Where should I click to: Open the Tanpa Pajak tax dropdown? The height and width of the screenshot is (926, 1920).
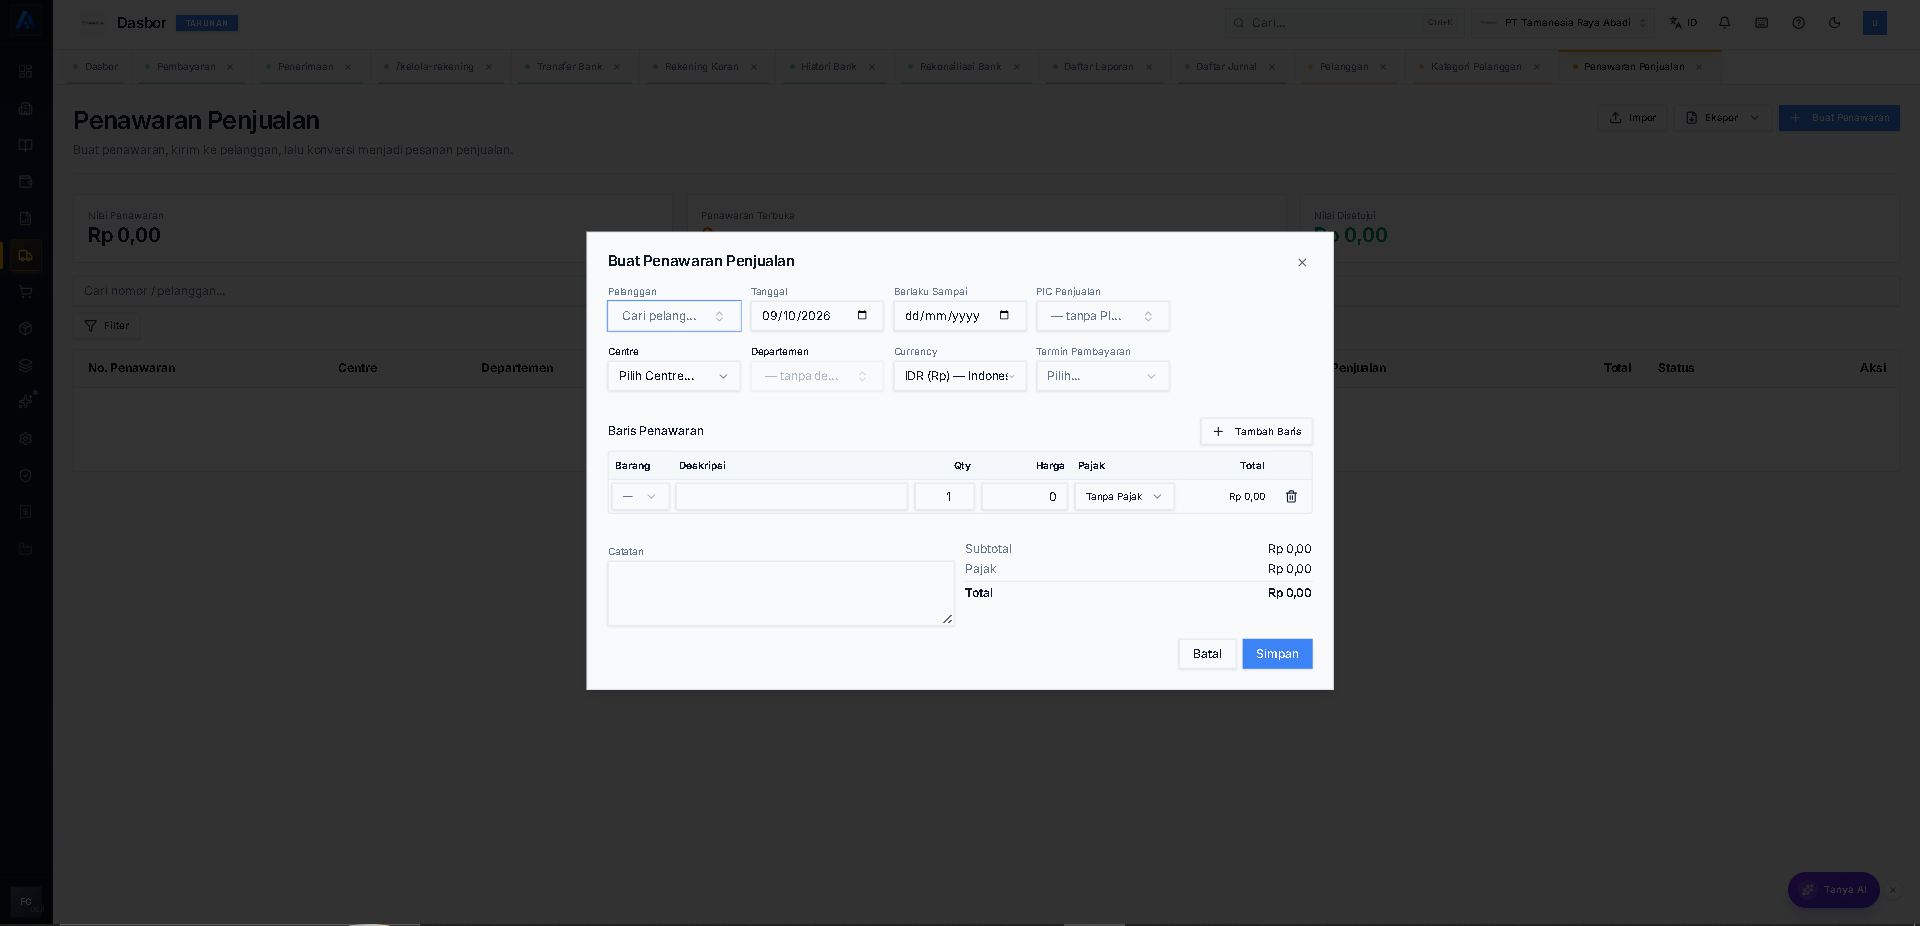[1124, 497]
